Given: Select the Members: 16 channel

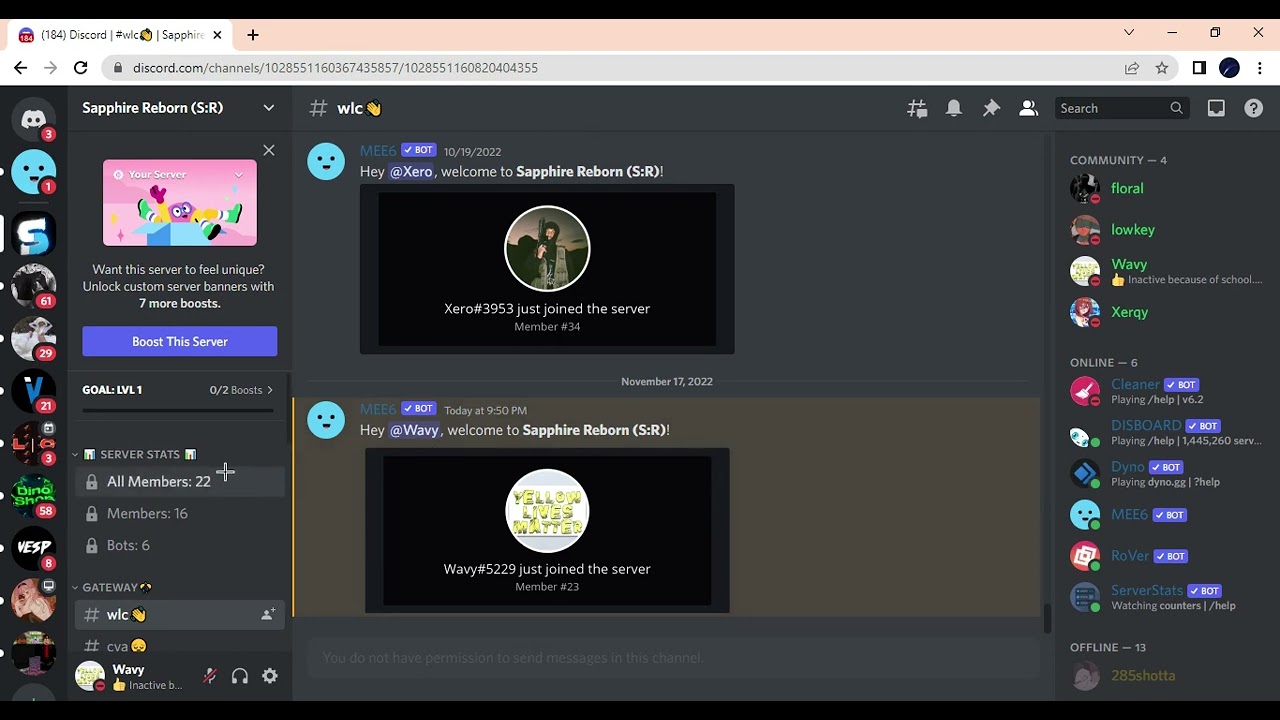Looking at the screenshot, I should coord(180,514).
